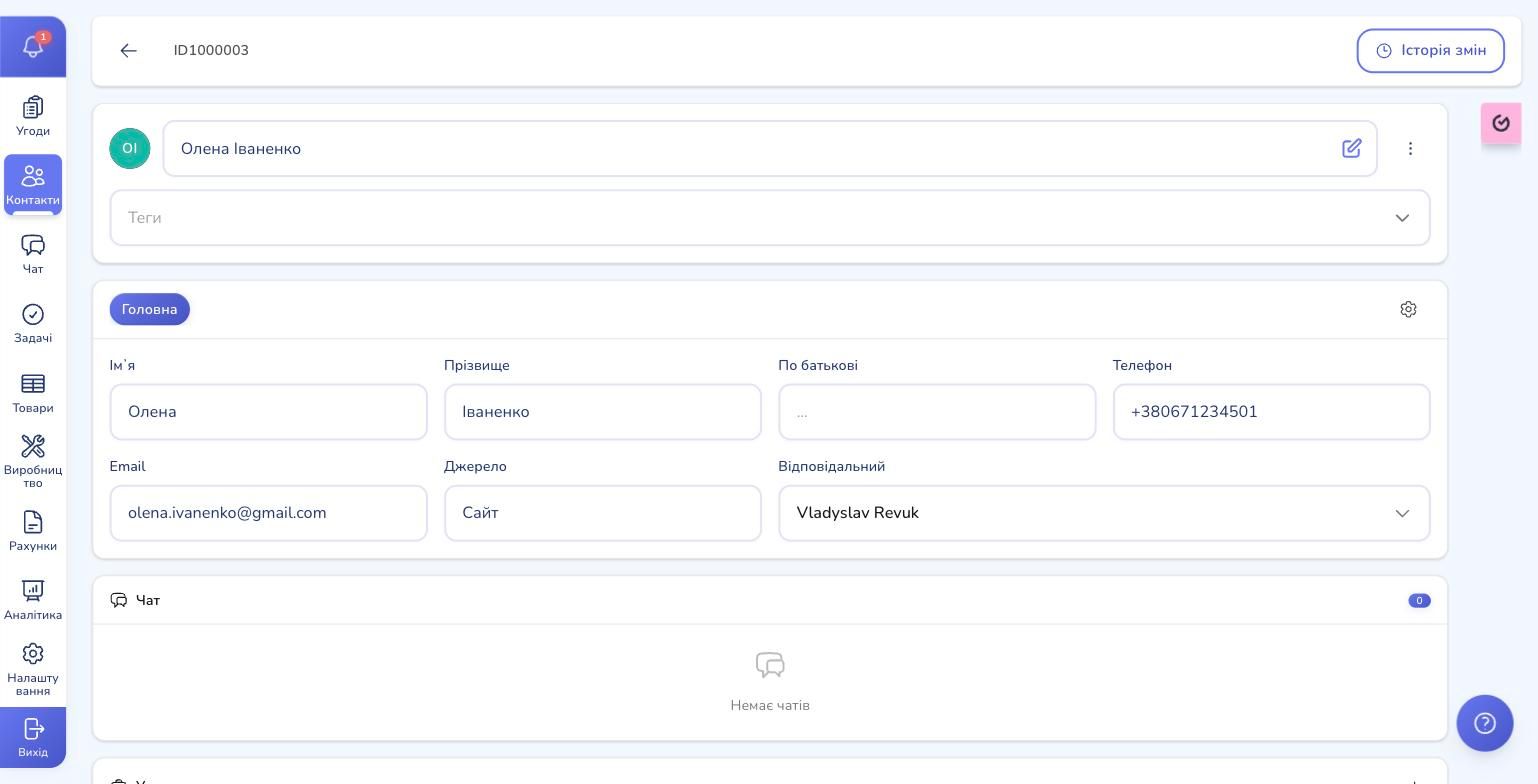Expand the Теги dropdown

pyautogui.click(x=770, y=217)
